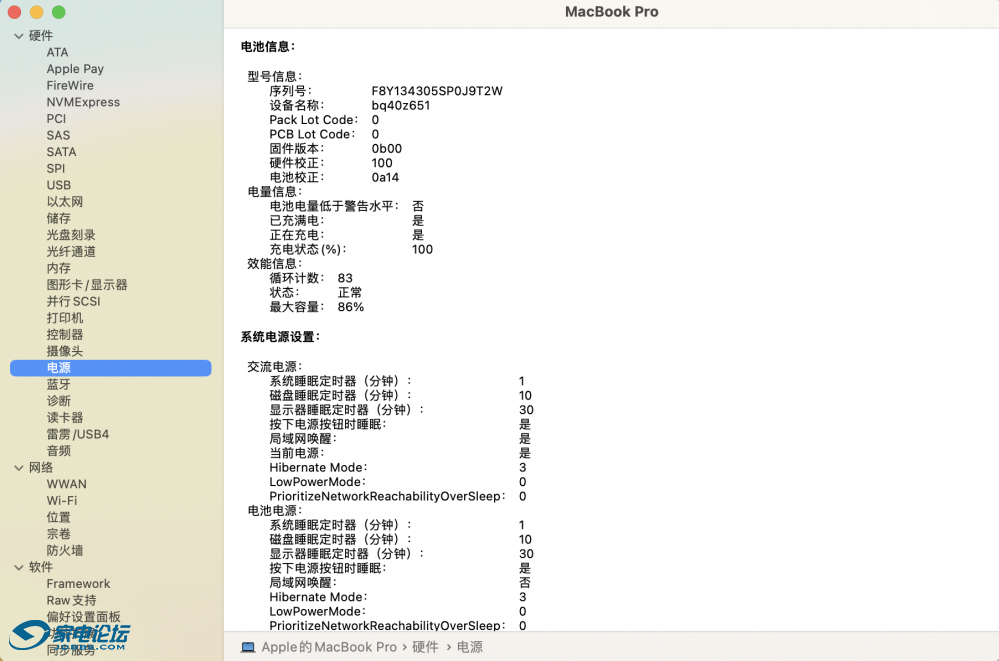Open 偏好设置面板 preference panes entry
999x661 pixels.
pyautogui.click(x=83, y=616)
